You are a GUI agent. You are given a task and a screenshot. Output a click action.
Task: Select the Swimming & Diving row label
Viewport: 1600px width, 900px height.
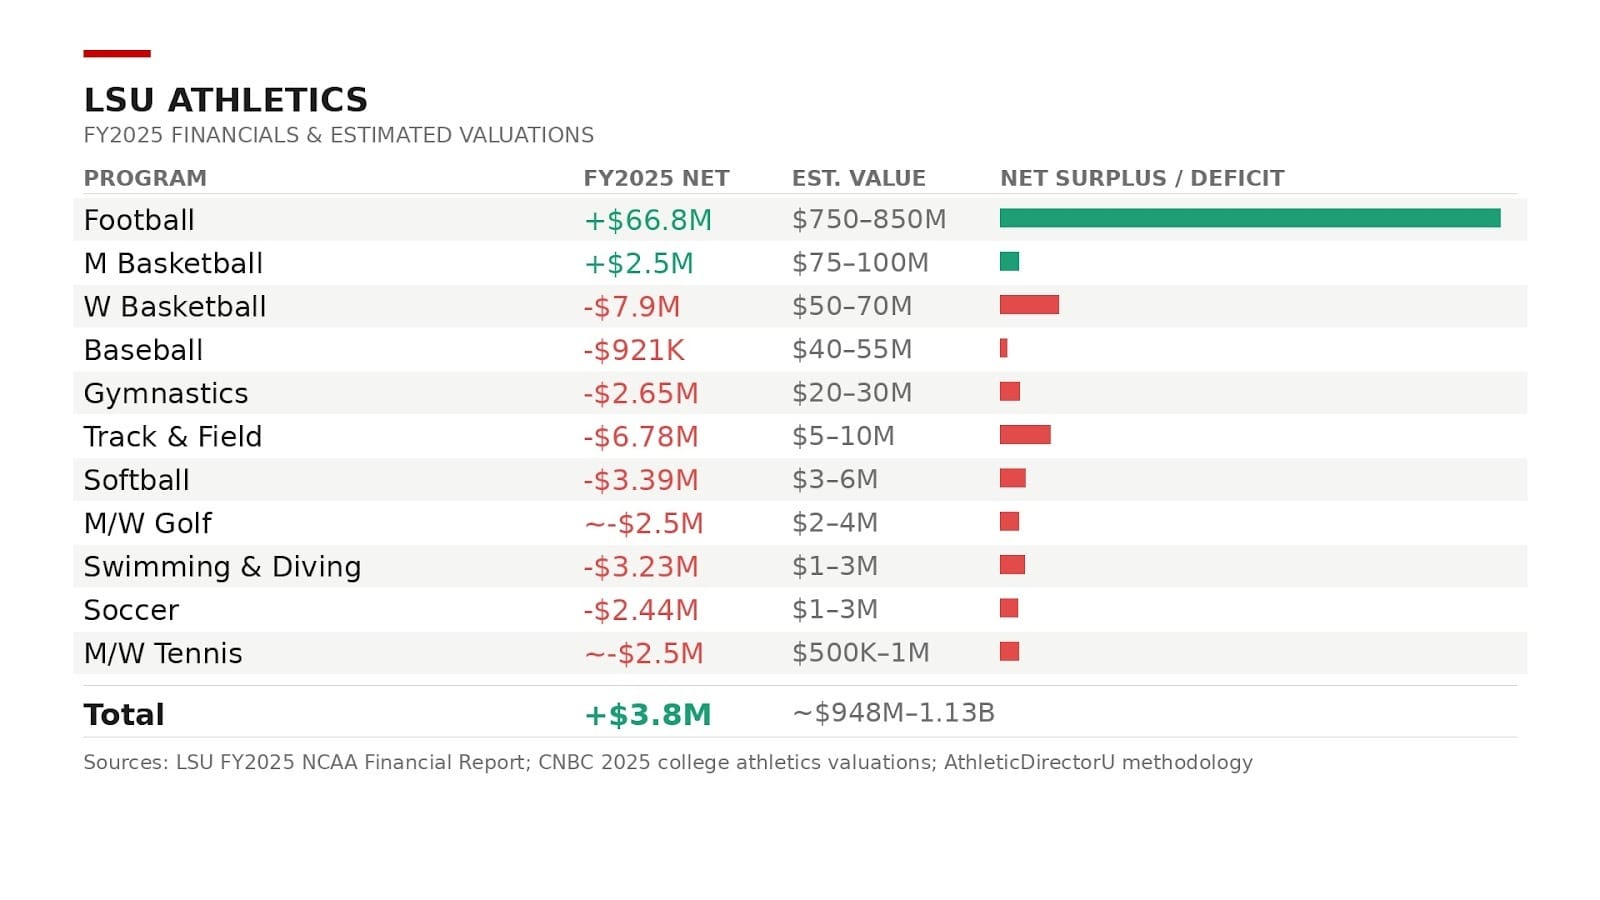[x=222, y=567]
